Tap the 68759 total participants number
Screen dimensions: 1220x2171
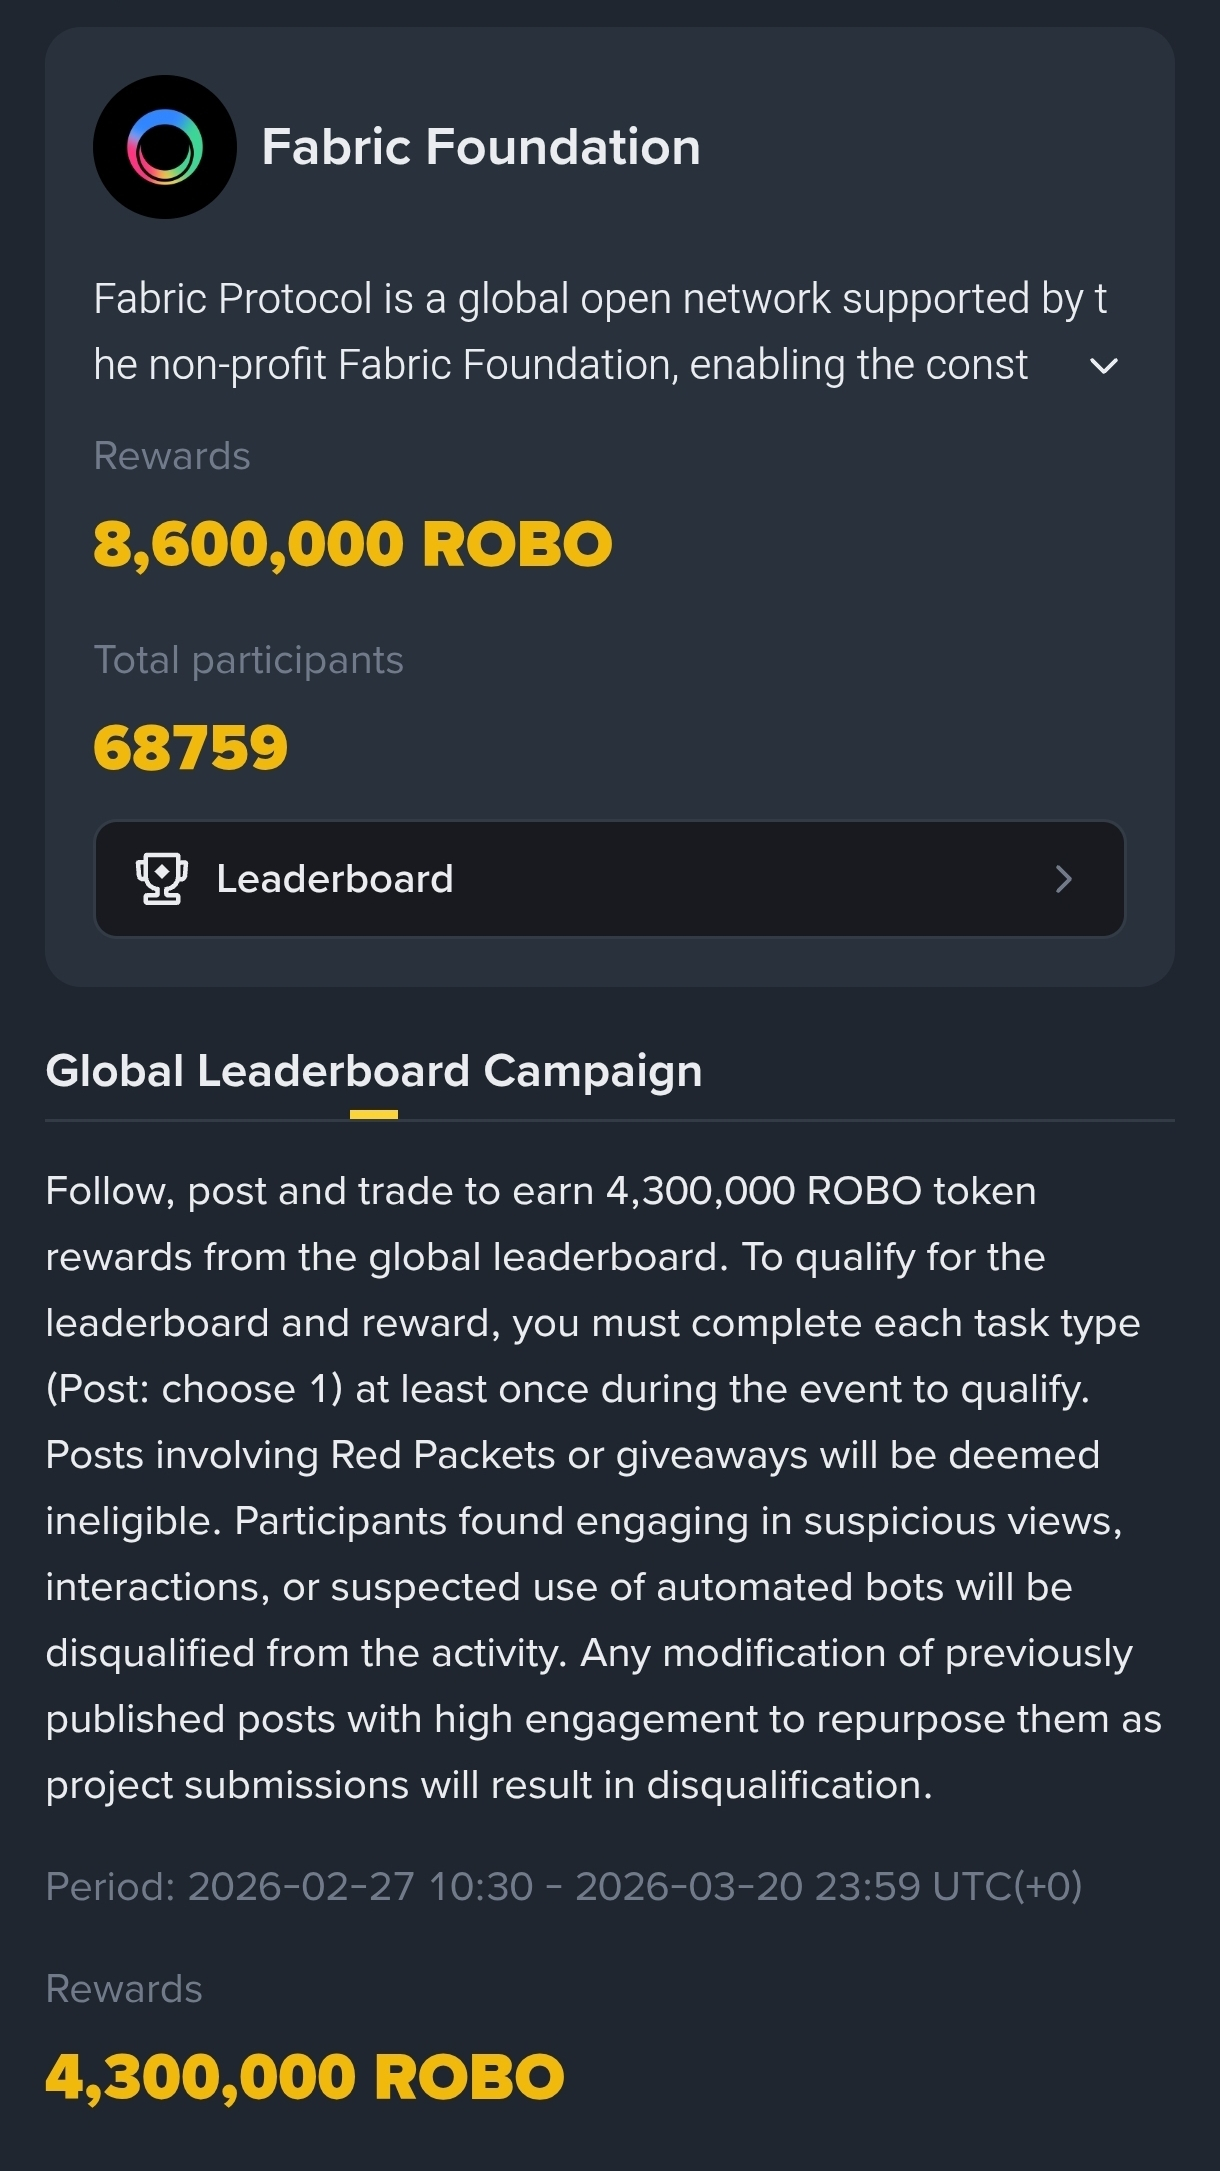(x=190, y=748)
